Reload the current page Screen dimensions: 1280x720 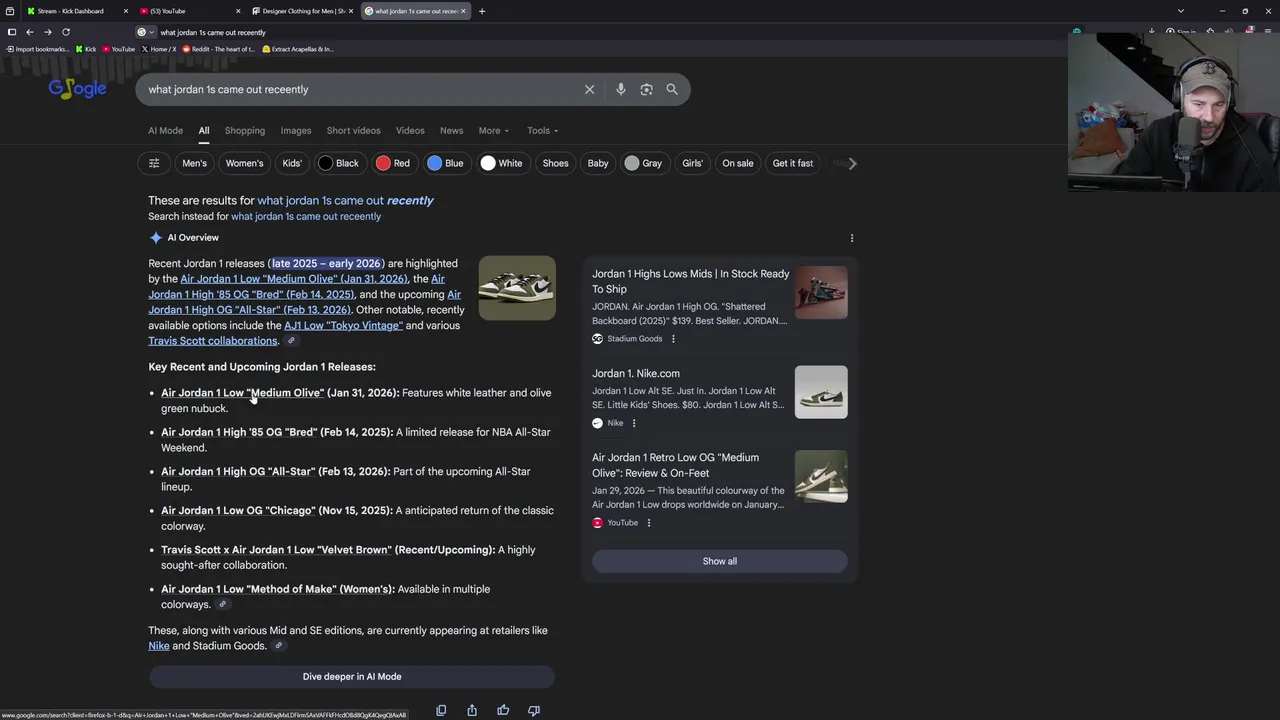[66, 32]
